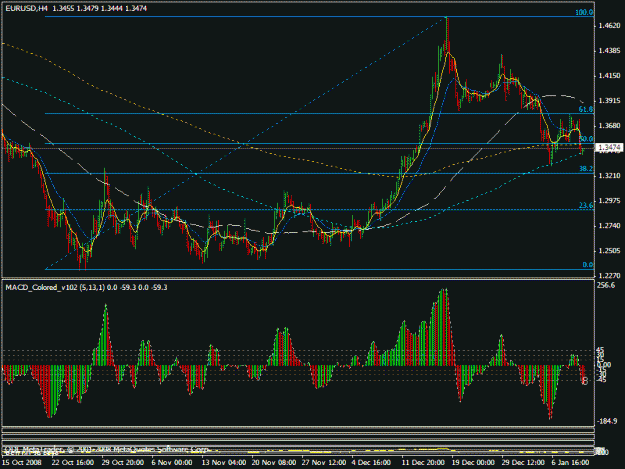Click the 1.3680 price axis value

click(x=609, y=126)
